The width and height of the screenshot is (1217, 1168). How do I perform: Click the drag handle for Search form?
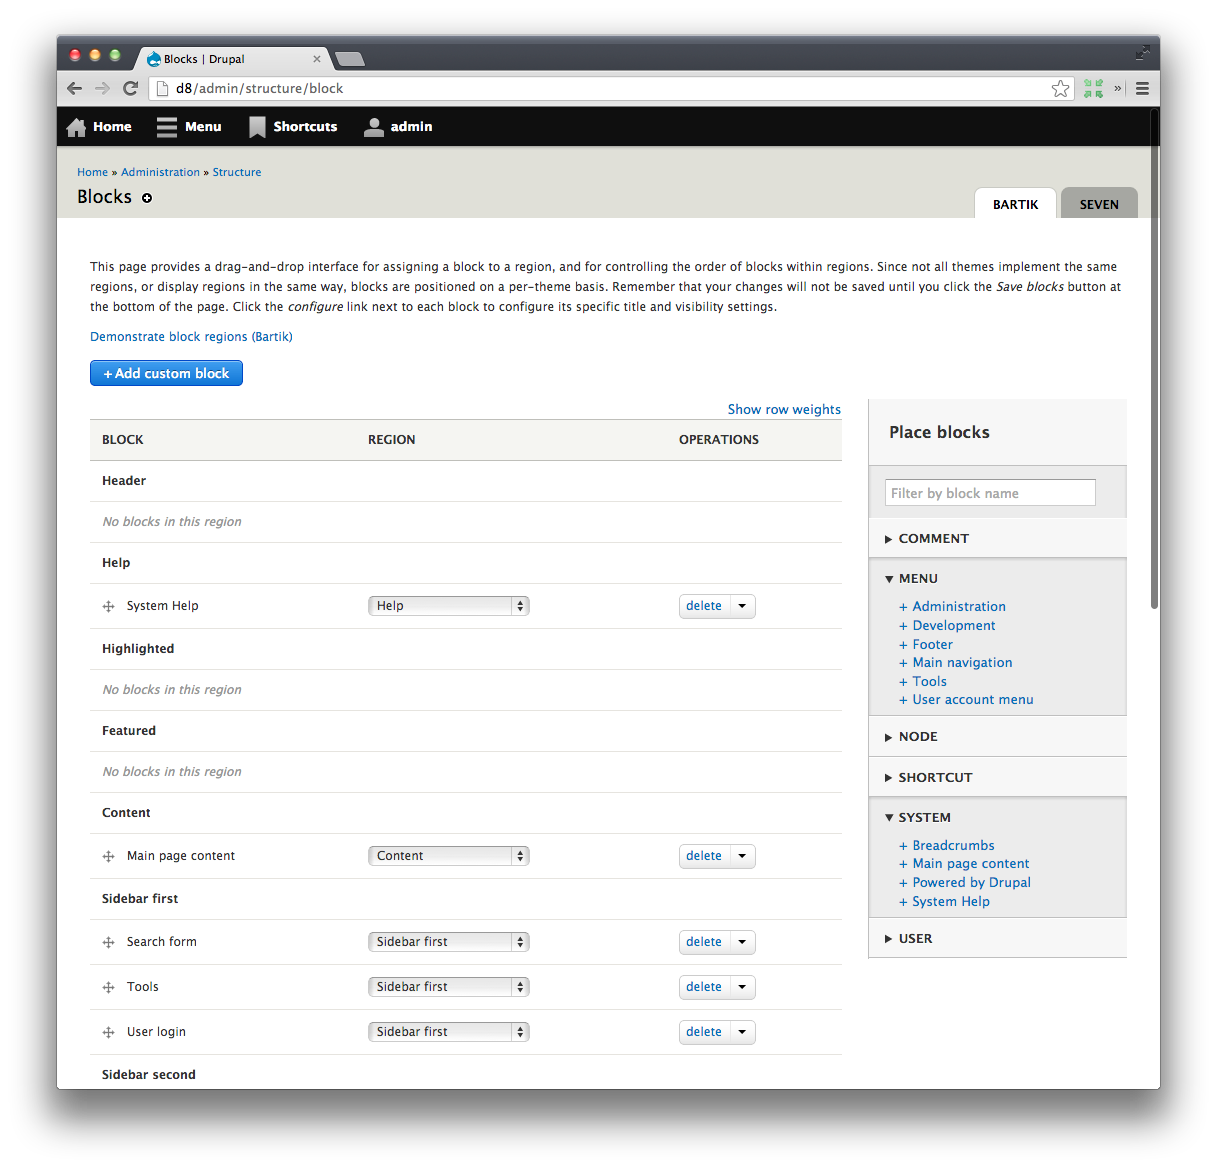[108, 942]
